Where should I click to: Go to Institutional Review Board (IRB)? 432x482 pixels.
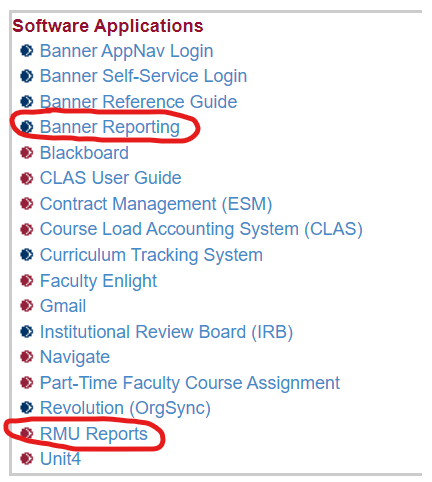click(166, 332)
